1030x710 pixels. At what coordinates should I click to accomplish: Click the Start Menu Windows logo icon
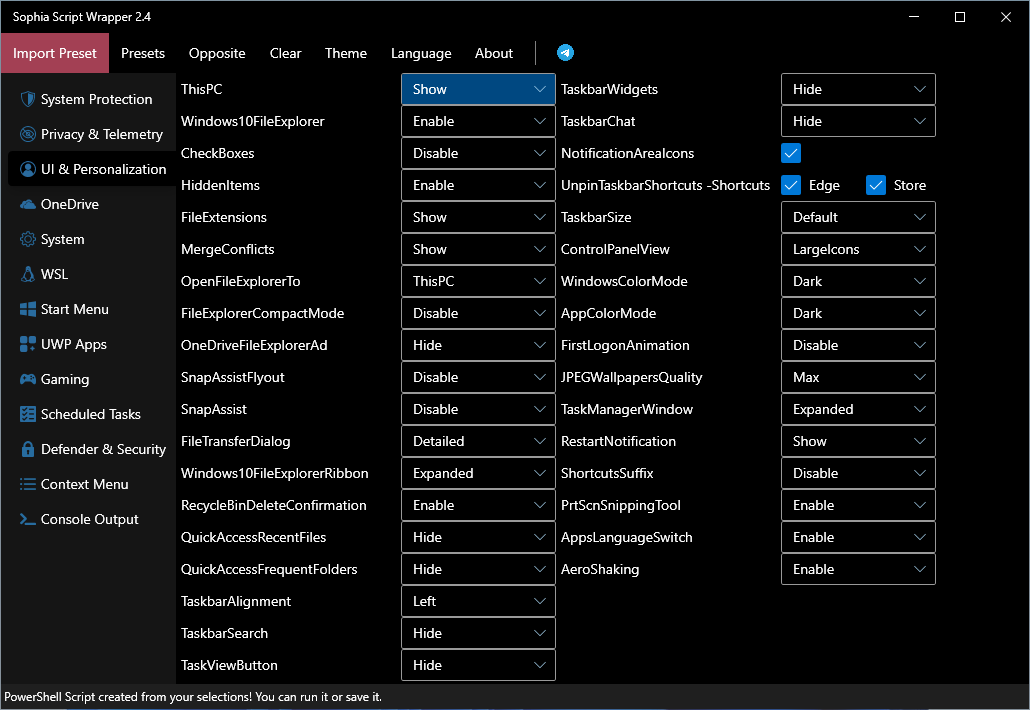(x=28, y=309)
